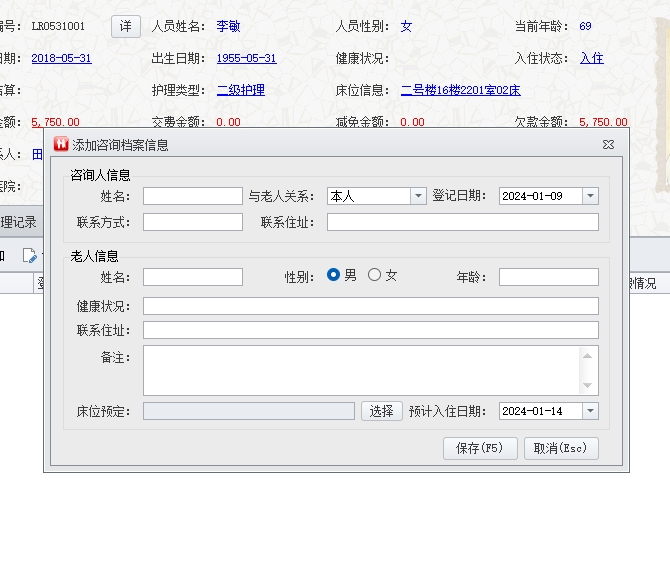Click the 1955-05-31 birth date link
This screenshot has height=567, width=670.
pyautogui.click(x=246, y=58)
